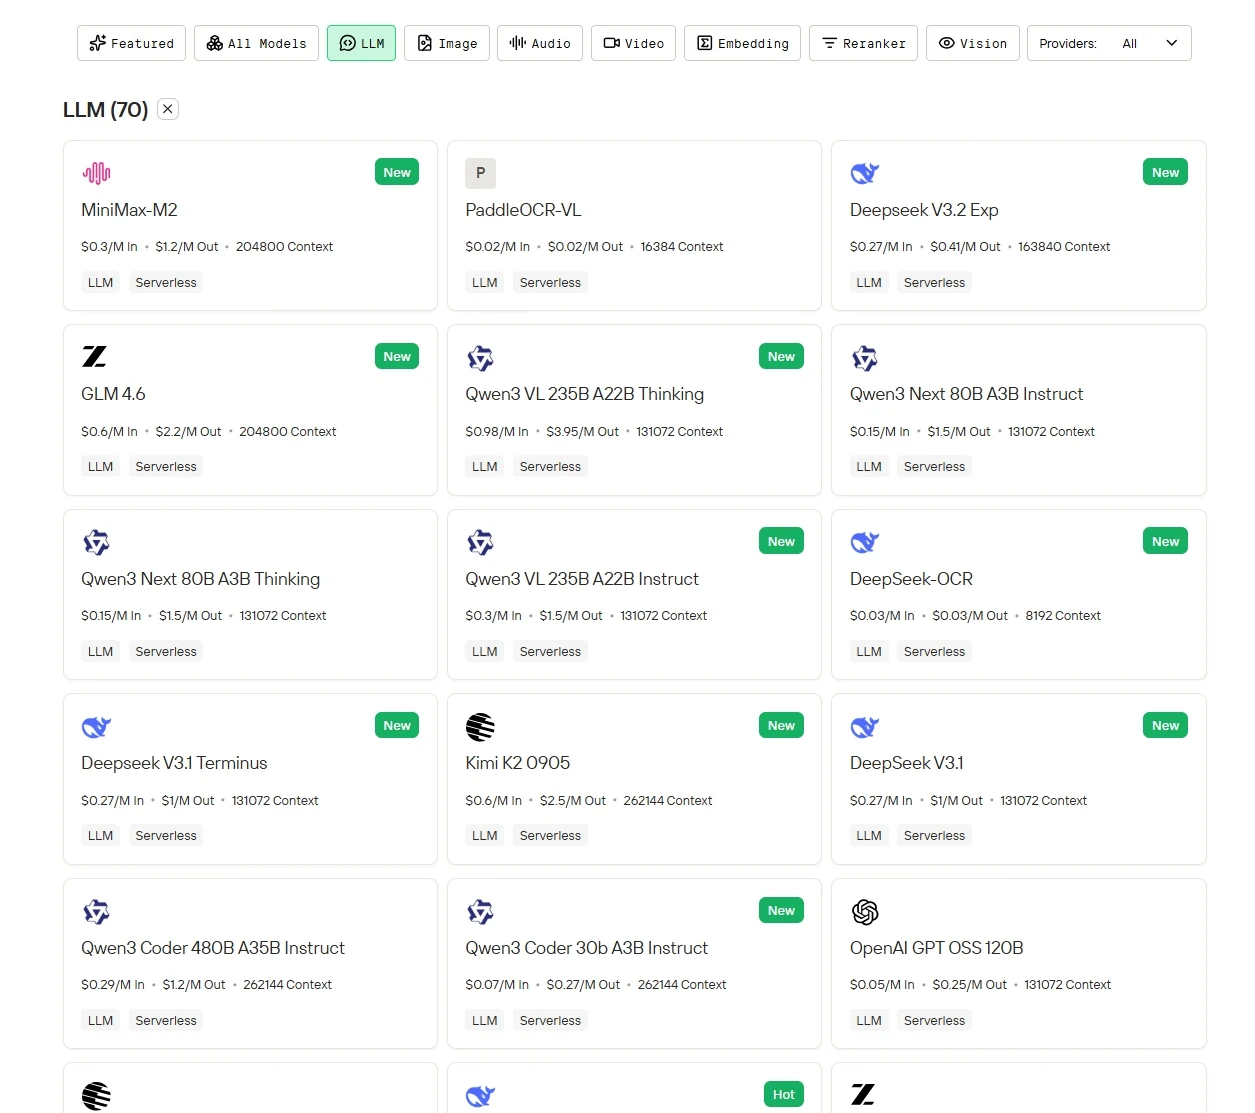
Task: Click the LLM tag on OpenAI GPT OSS 120B
Action: (x=869, y=1021)
